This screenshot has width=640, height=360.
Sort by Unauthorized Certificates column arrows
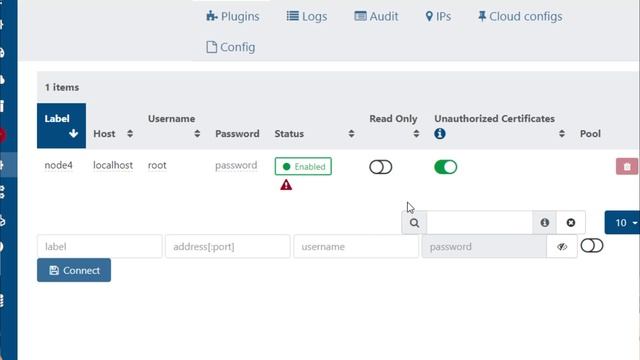562,133
